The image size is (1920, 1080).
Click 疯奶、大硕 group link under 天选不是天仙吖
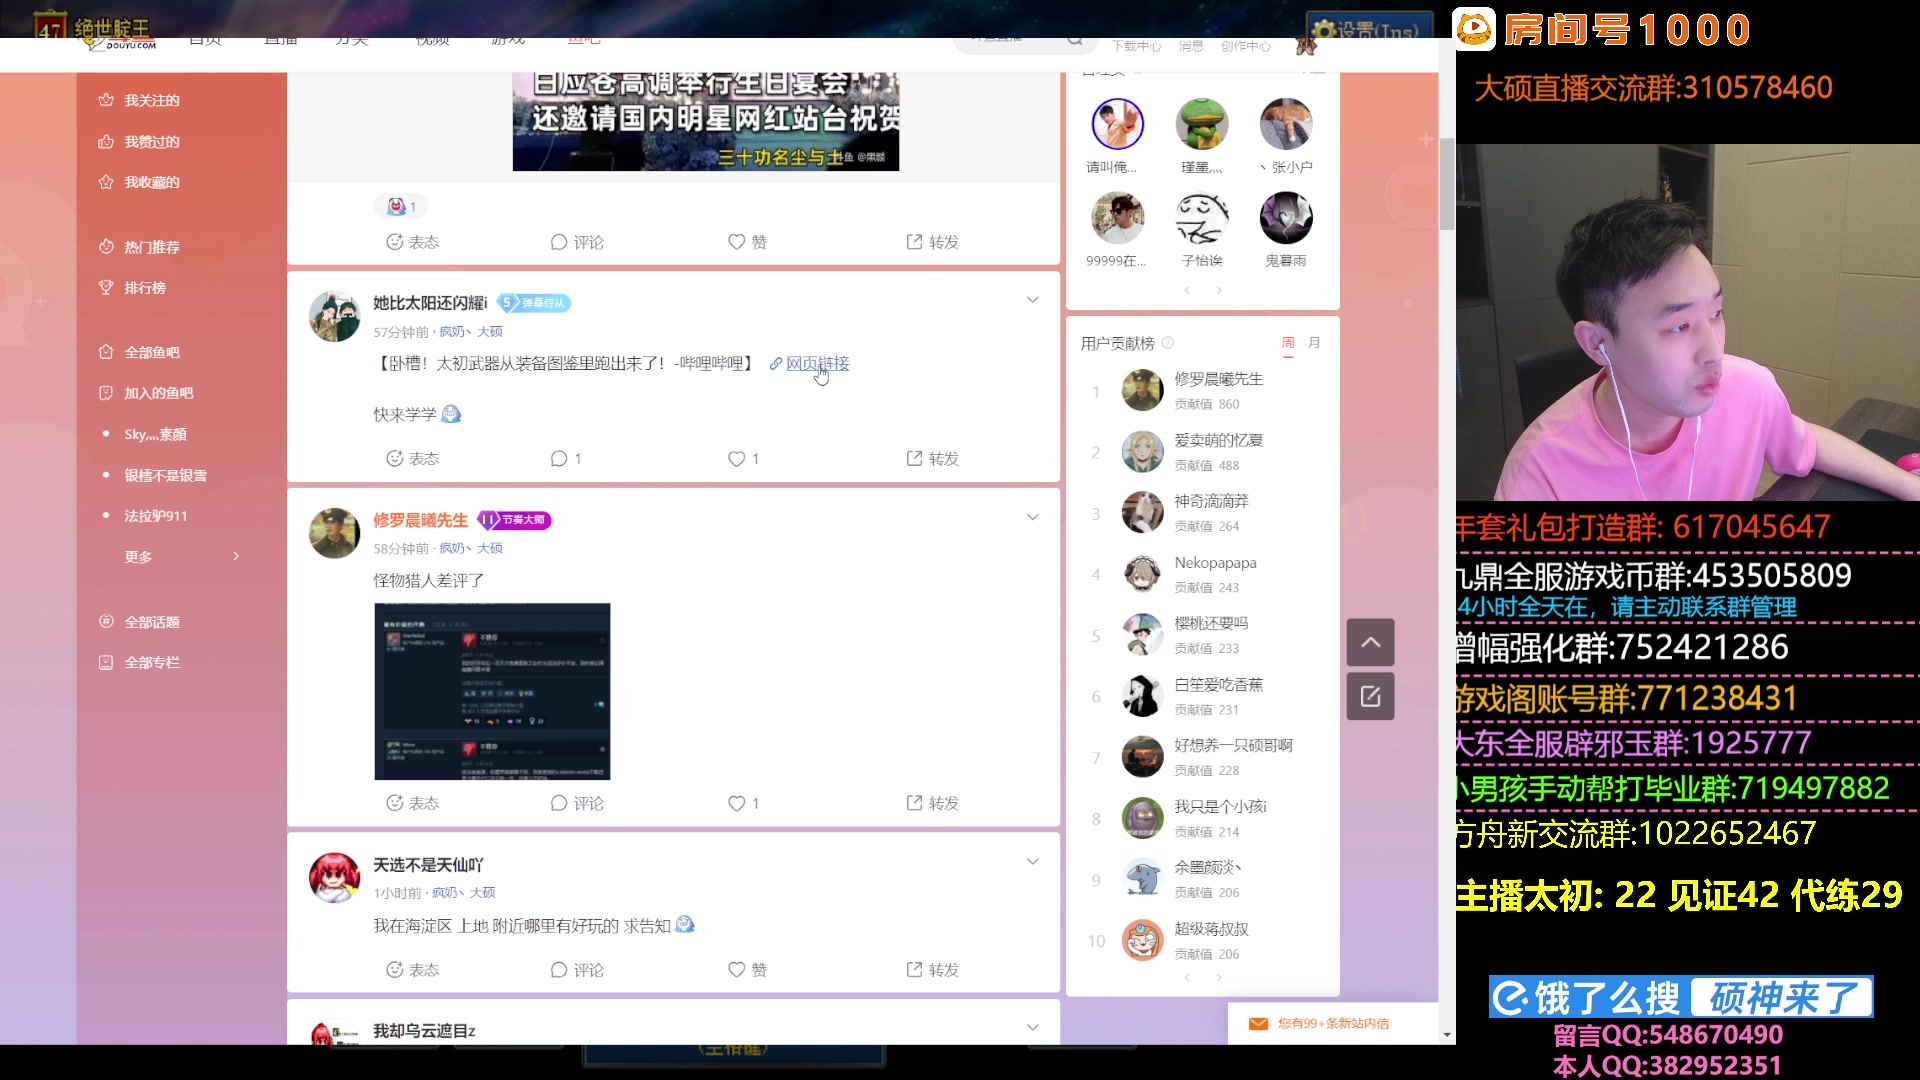[x=463, y=893]
